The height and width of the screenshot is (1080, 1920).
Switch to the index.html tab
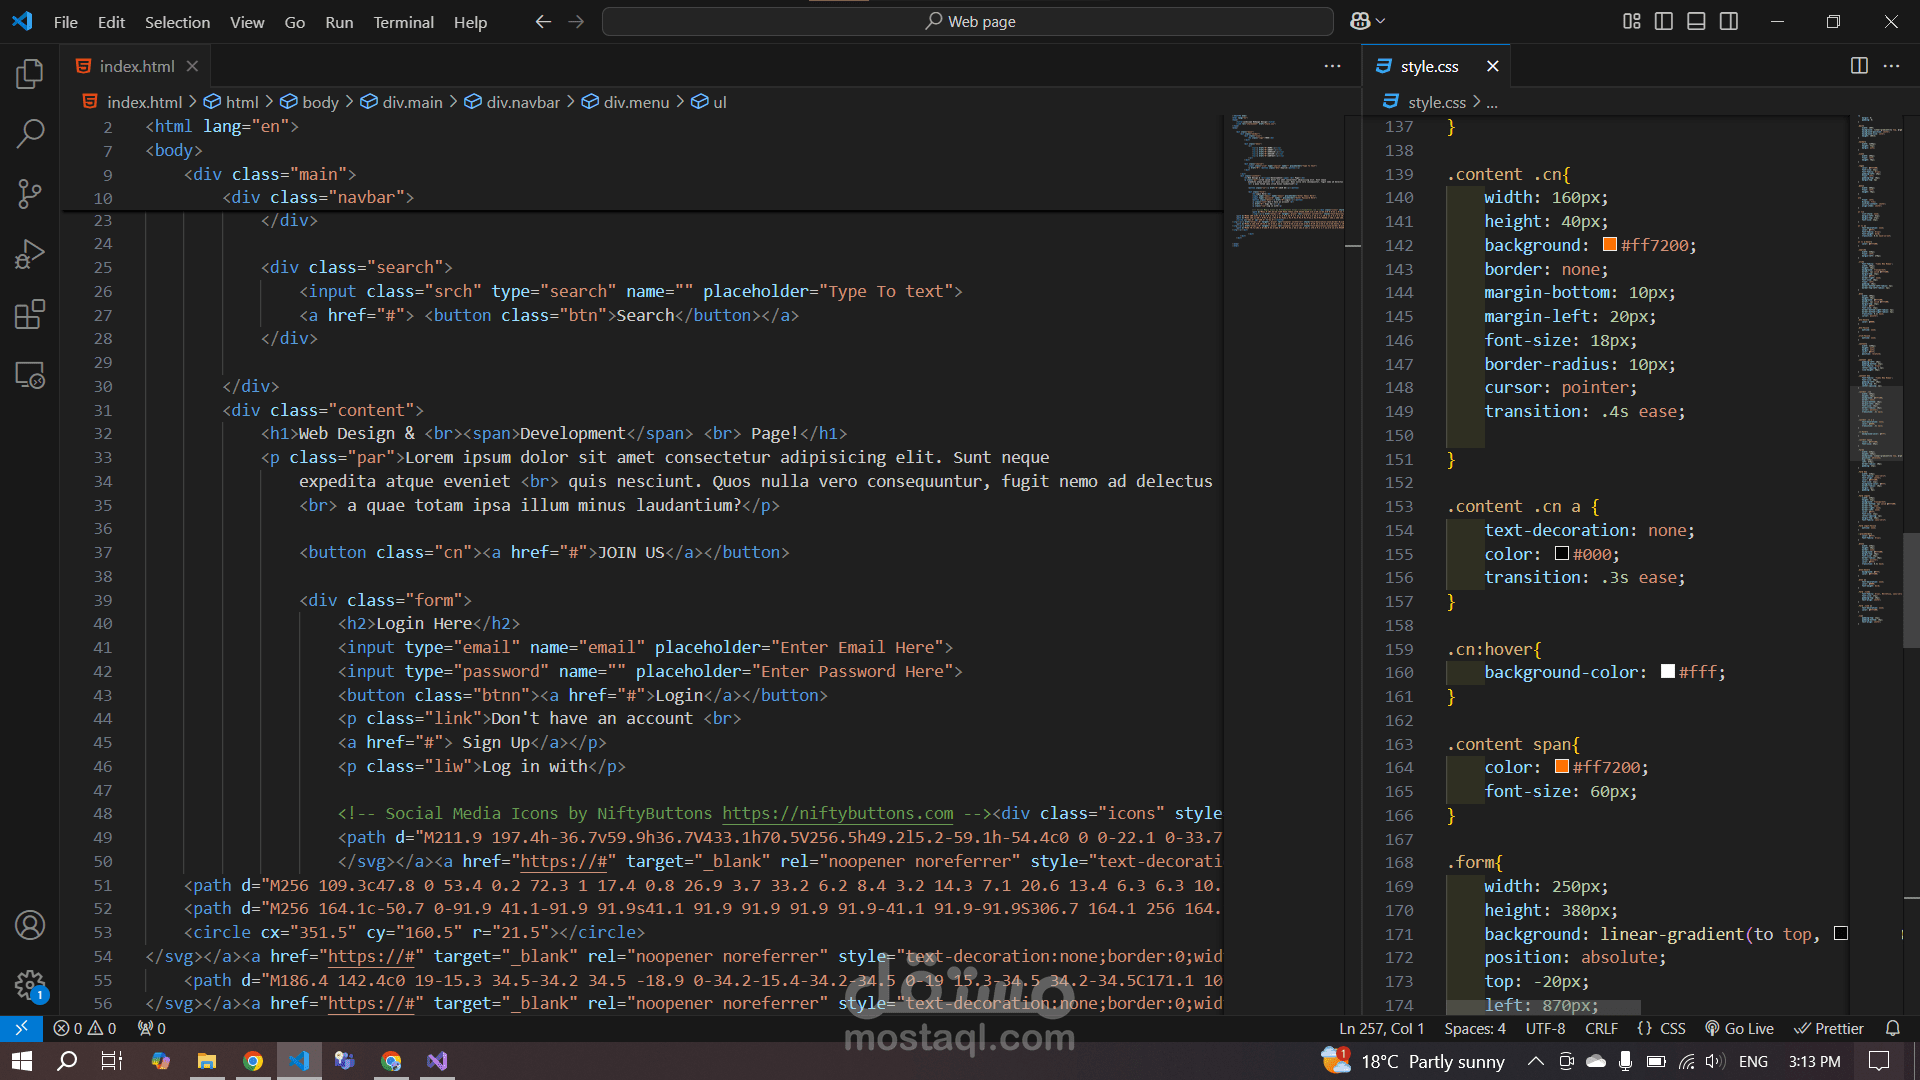pos(137,66)
